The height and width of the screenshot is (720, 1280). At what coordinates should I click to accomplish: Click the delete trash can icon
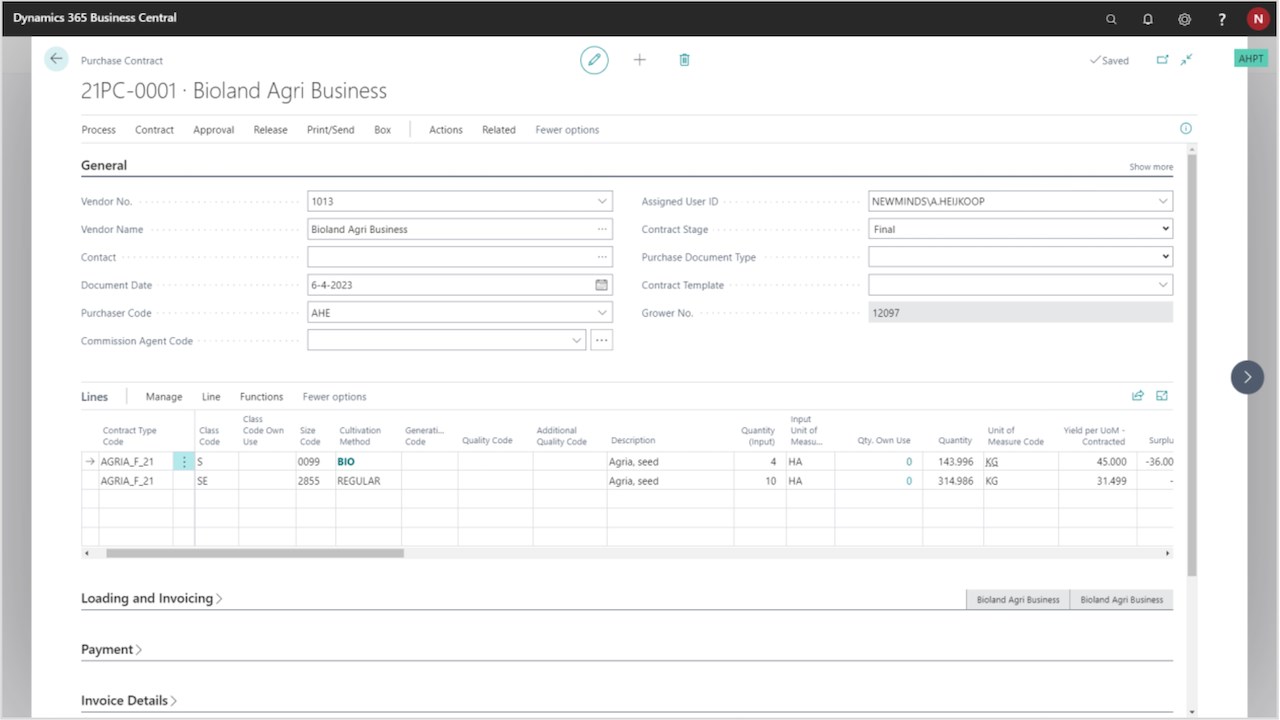684,60
